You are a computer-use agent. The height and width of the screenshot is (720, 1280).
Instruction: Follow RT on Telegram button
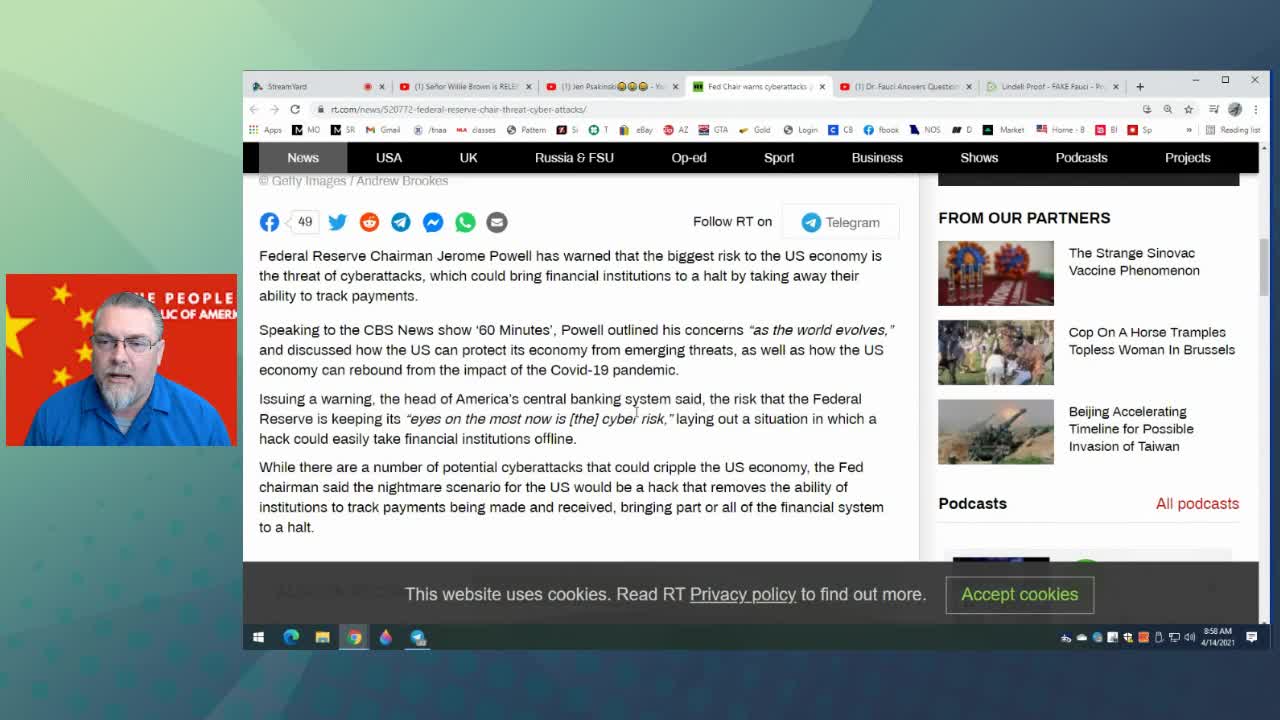point(839,222)
